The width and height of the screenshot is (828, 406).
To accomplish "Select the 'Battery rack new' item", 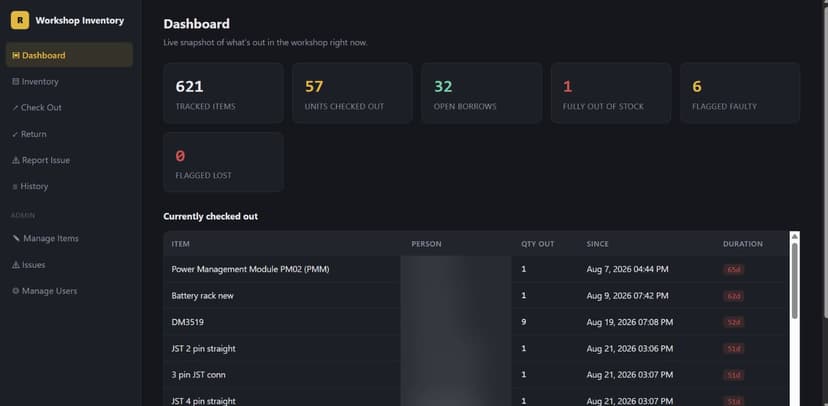I will point(202,296).
